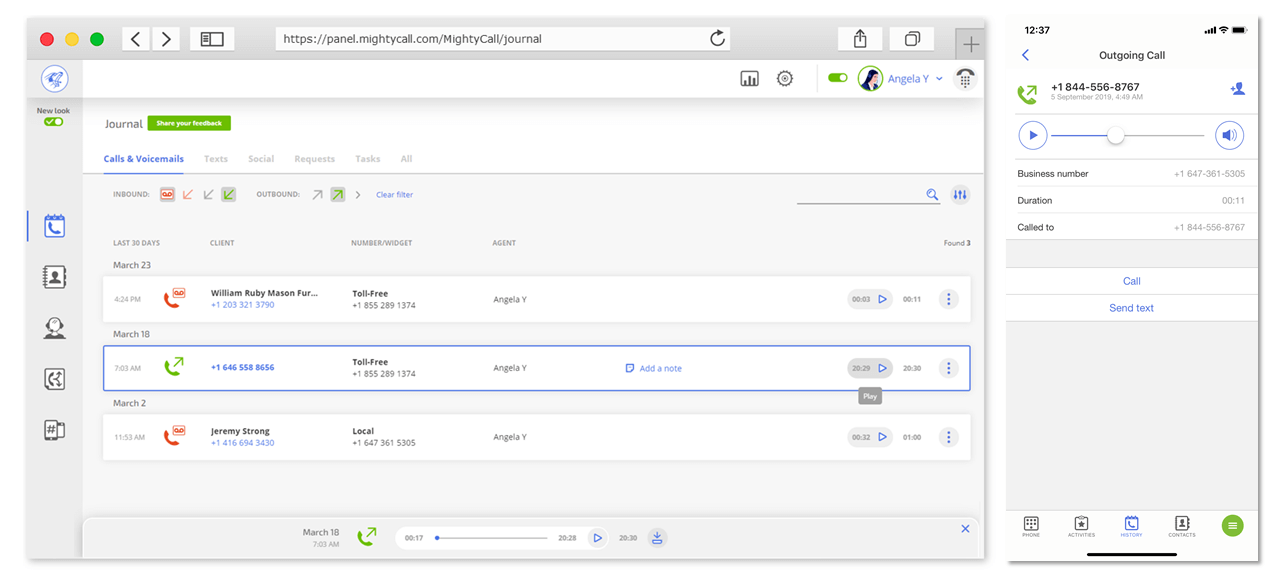Image resolution: width=1280 pixels, height=578 pixels.
Task: Expand the outbound filter options chevron
Action: coord(357,194)
